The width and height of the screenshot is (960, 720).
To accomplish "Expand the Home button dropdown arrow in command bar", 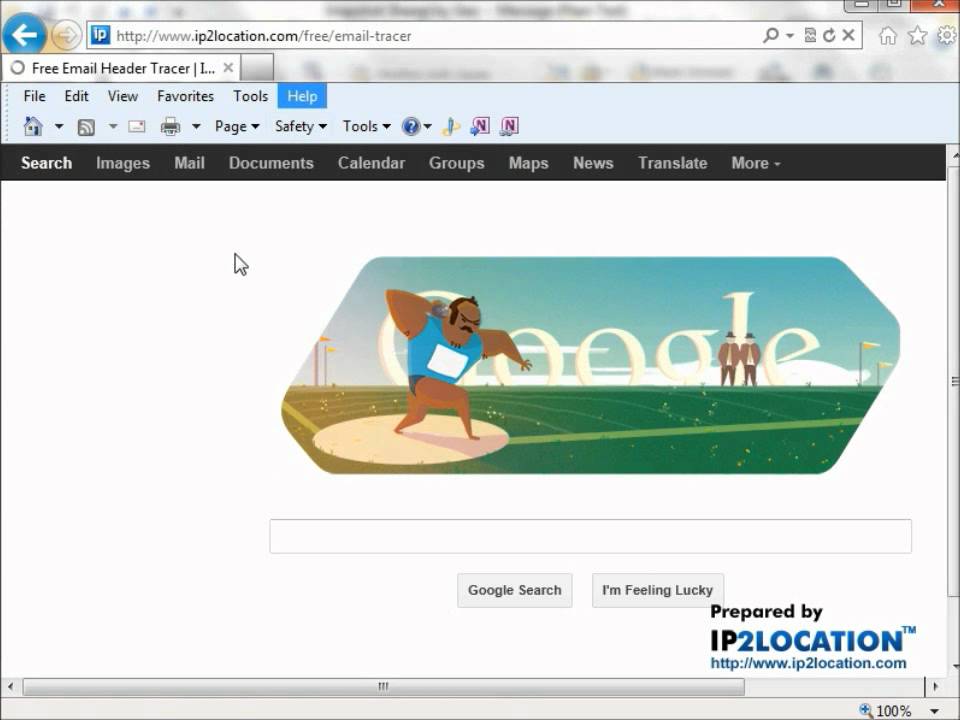I will [x=59, y=127].
